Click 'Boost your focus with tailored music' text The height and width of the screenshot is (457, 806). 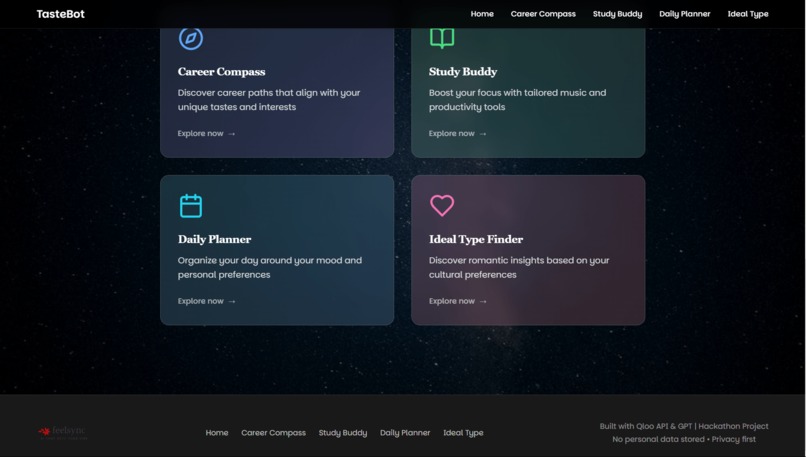[x=518, y=100]
